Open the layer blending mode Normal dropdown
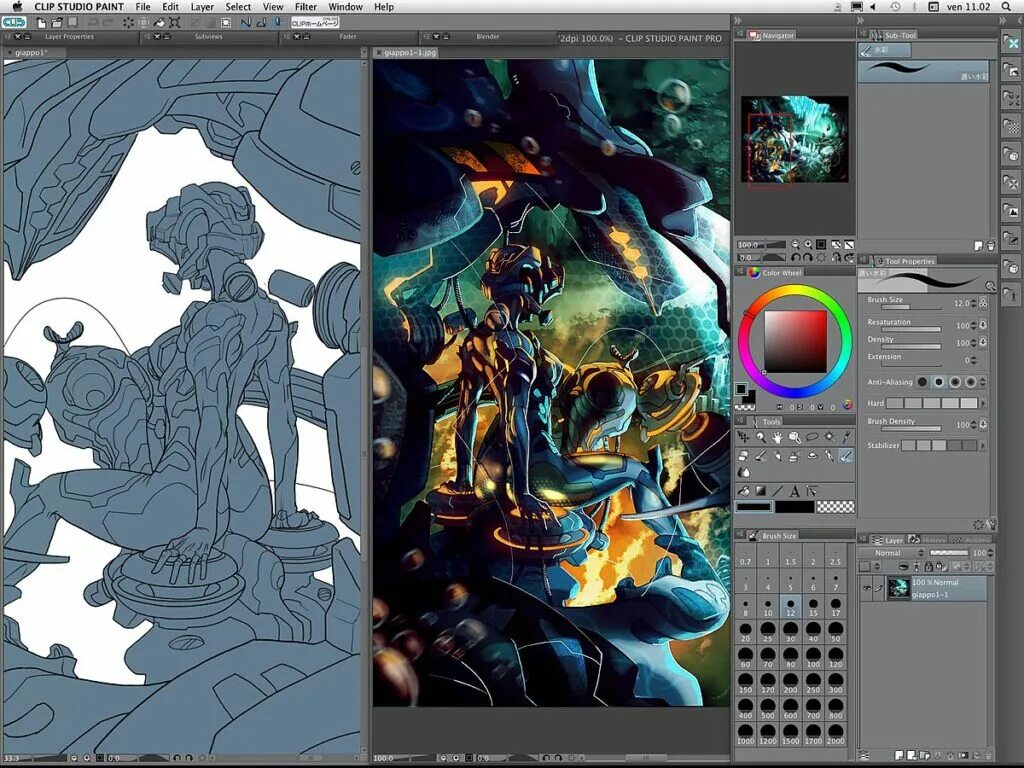This screenshot has width=1024, height=768. 892,552
